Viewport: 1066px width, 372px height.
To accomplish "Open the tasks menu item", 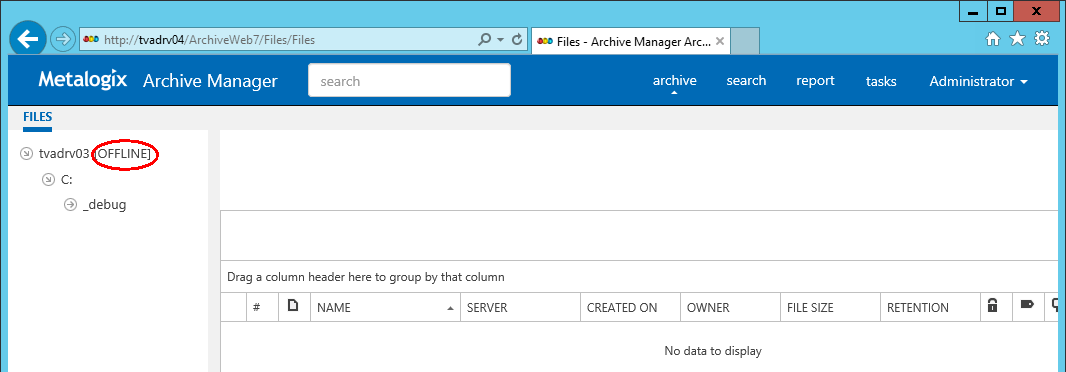I will pos(881,81).
